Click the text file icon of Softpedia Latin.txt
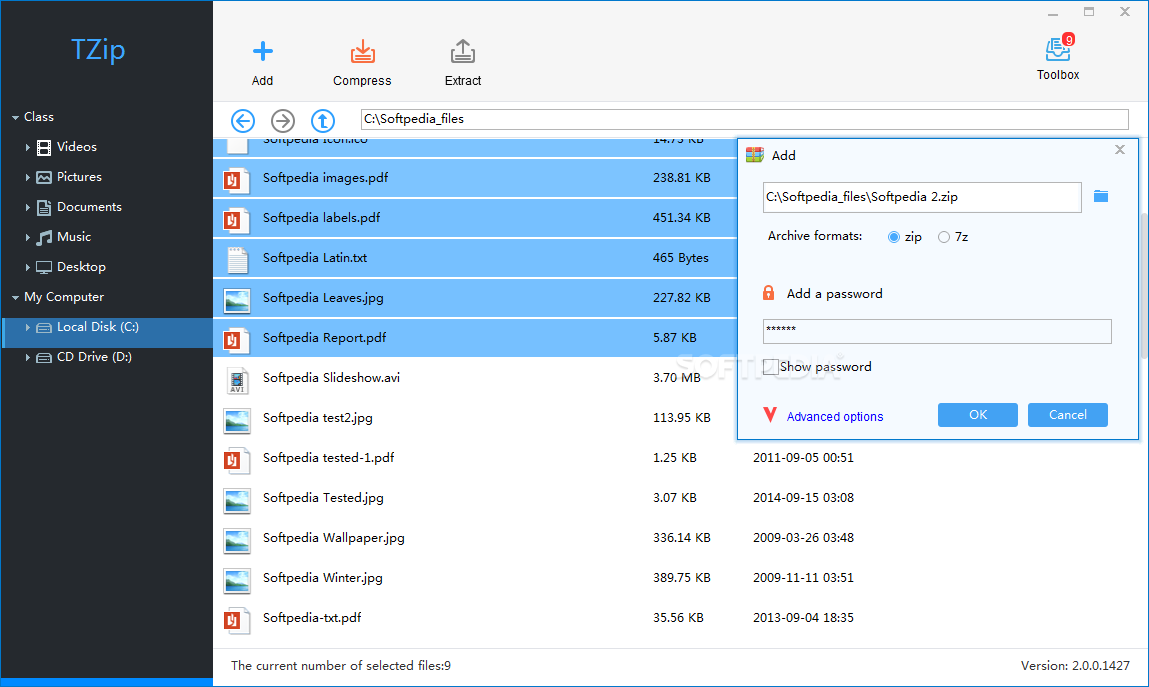The height and width of the screenshot is (687, 1149). (x=237, y=259)
